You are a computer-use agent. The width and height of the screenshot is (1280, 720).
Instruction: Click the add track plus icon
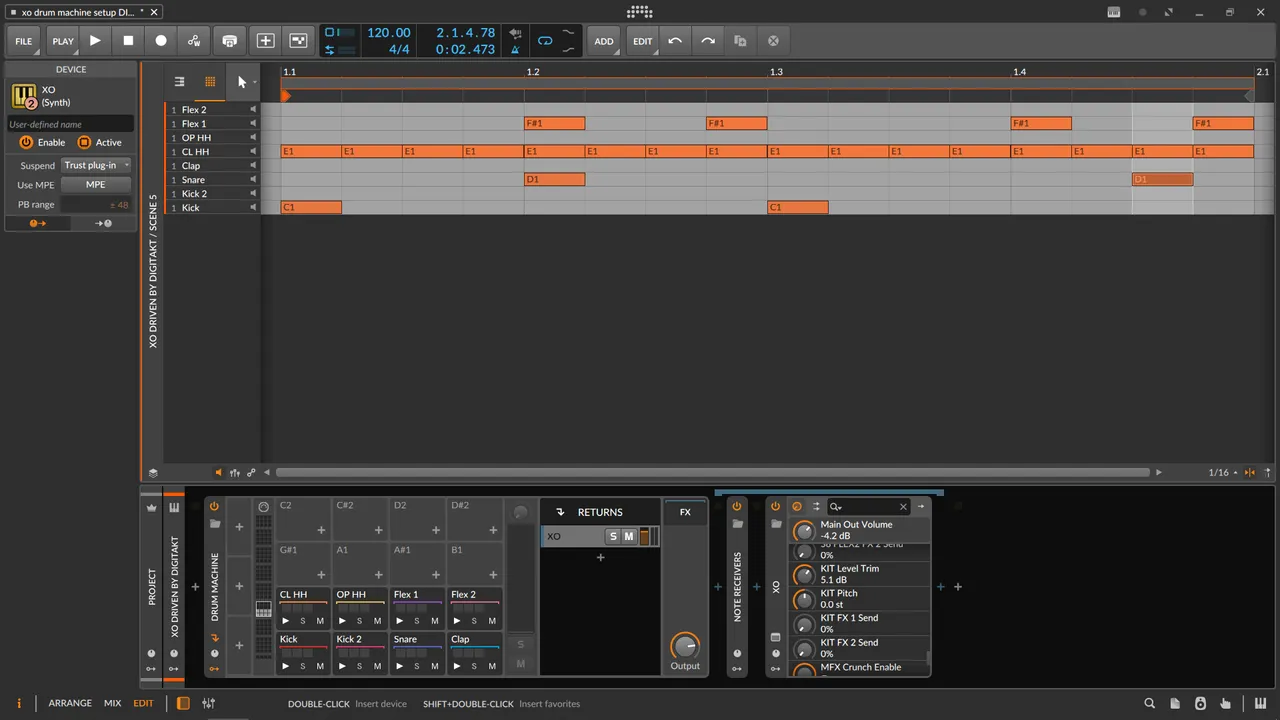click(265, 41)
